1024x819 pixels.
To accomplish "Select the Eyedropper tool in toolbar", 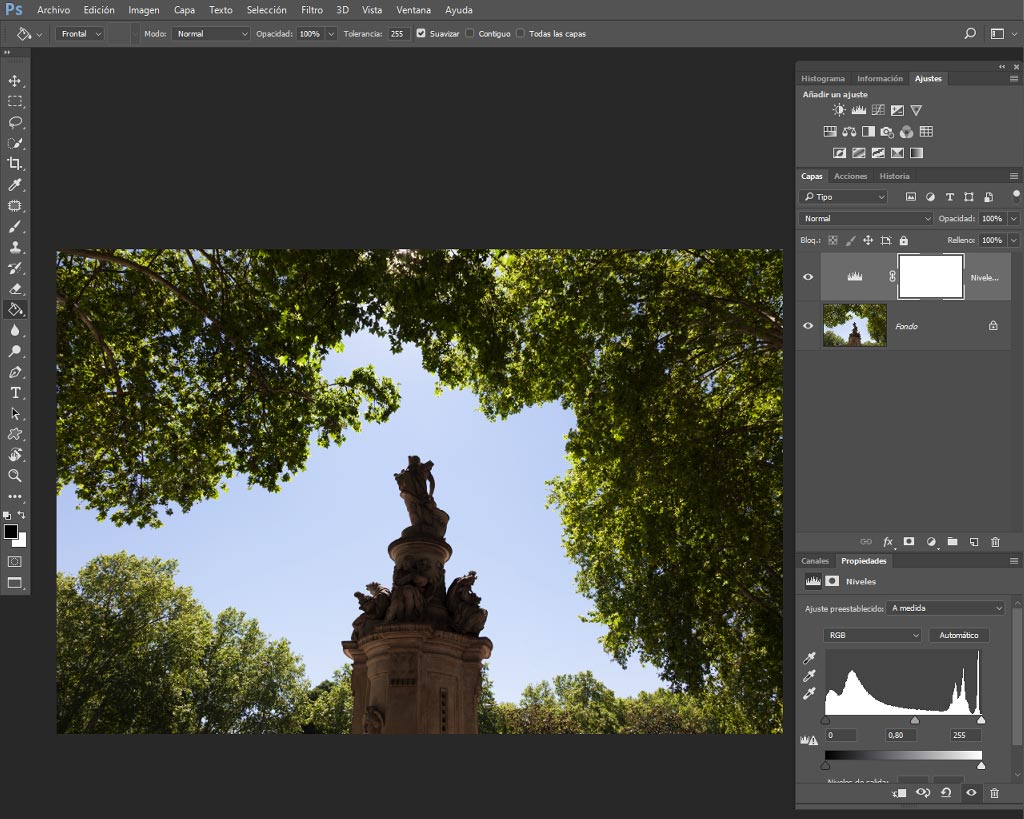I will point(14,185).
